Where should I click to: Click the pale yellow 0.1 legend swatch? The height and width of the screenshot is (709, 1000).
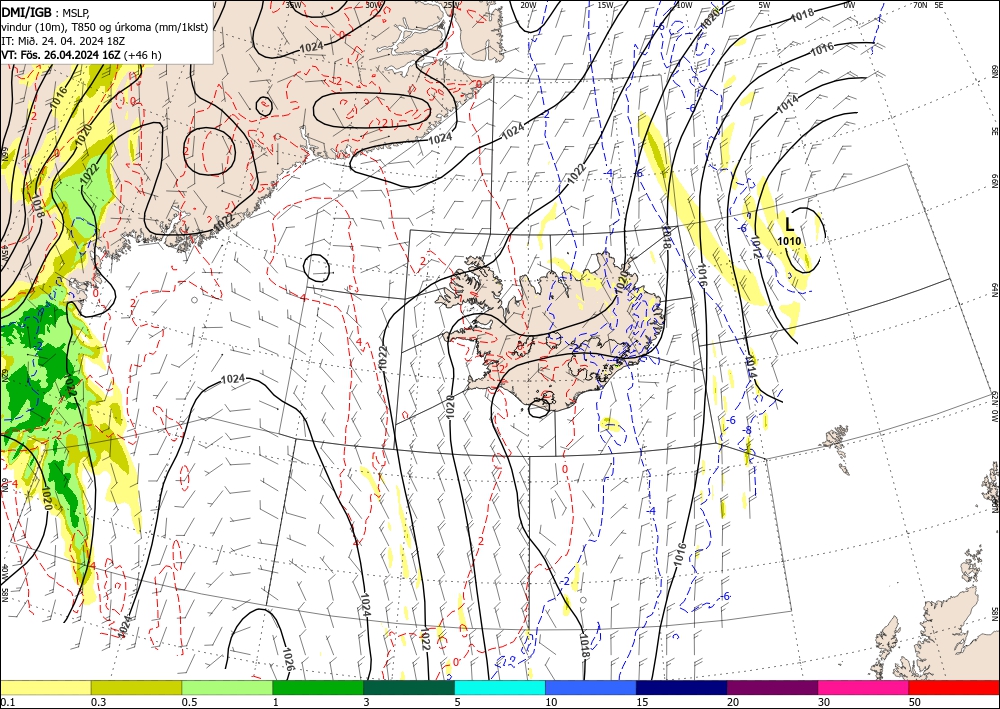pos(45,687)
